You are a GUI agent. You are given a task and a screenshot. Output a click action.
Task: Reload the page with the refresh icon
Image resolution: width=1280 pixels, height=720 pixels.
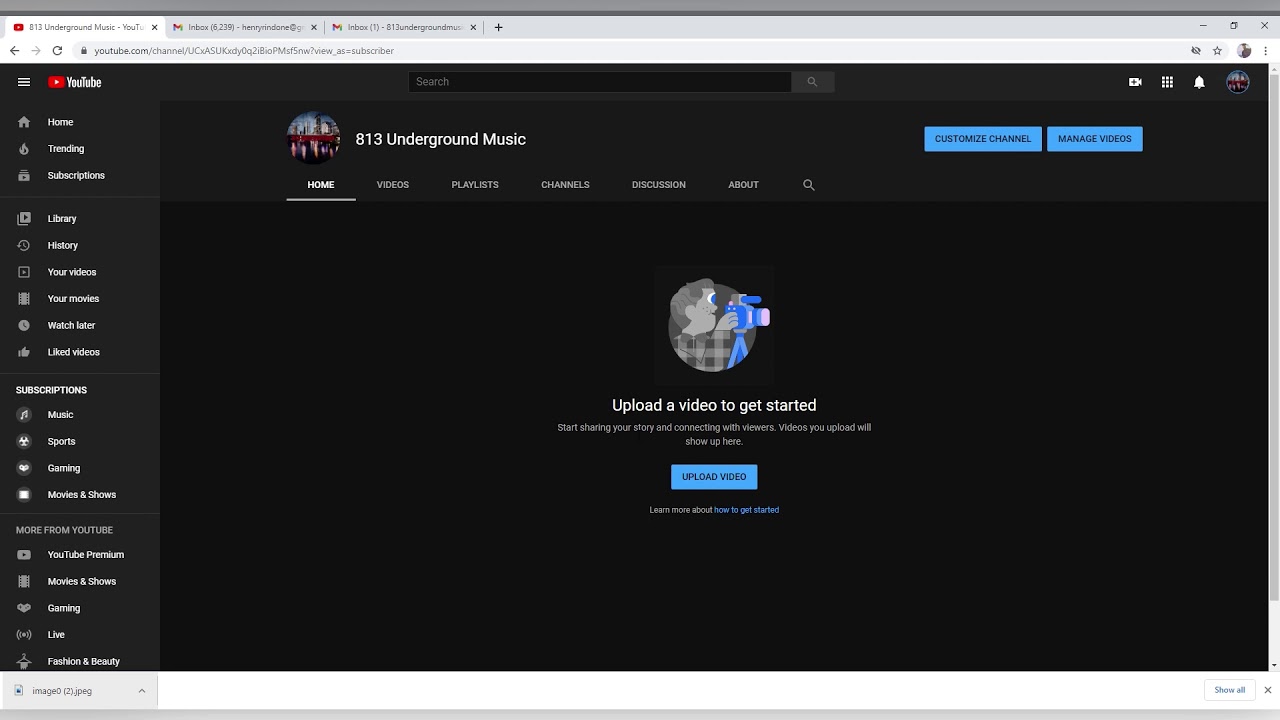click(x=57, y=51)
